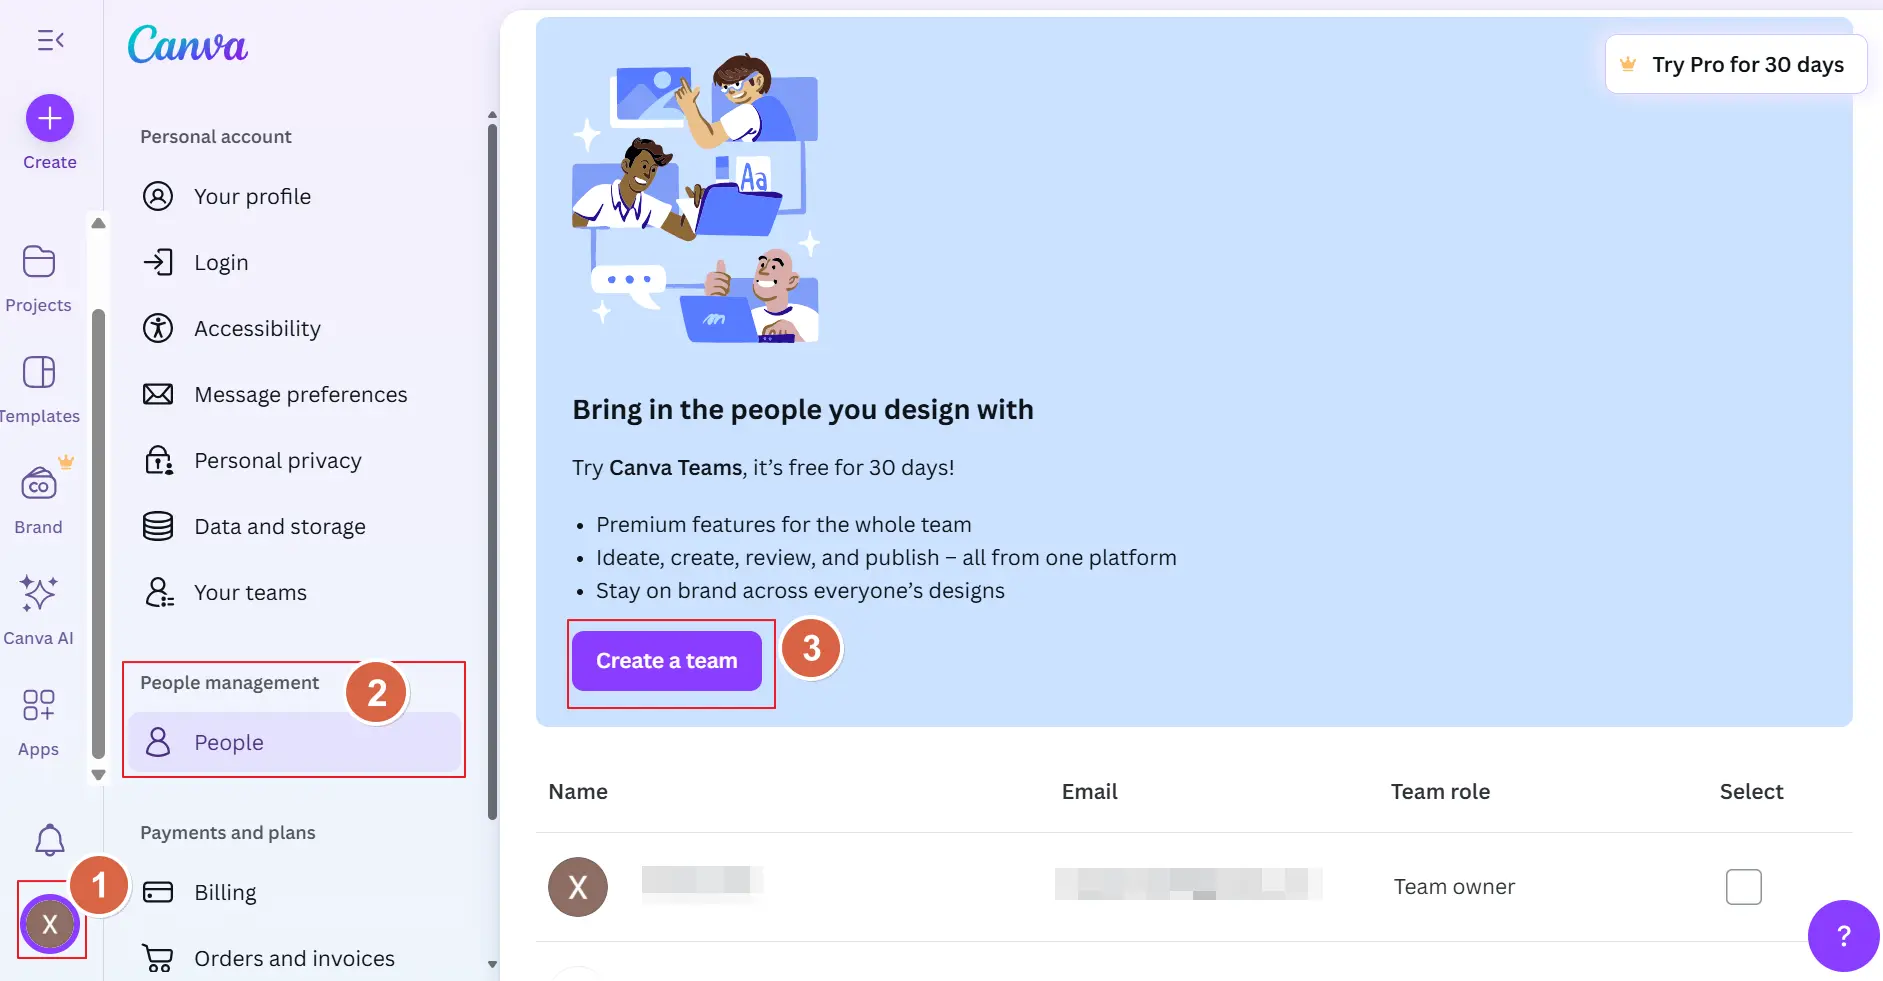Open the Apps grid icon

pyautogui.click(x=39, y=706)
